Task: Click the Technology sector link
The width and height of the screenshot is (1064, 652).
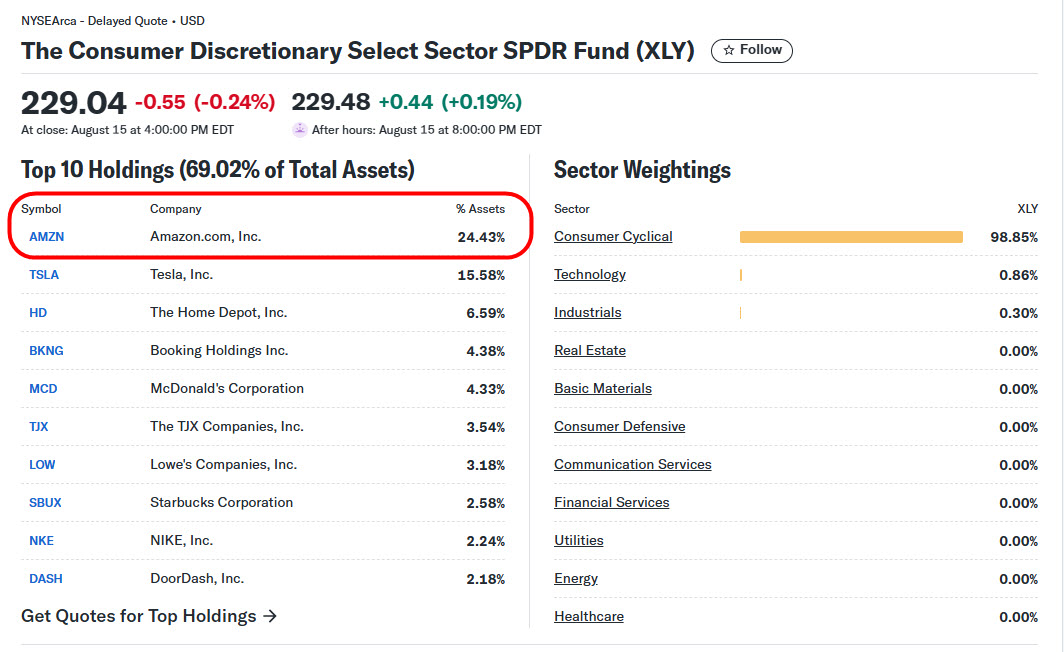Action: tap(590, 275)
